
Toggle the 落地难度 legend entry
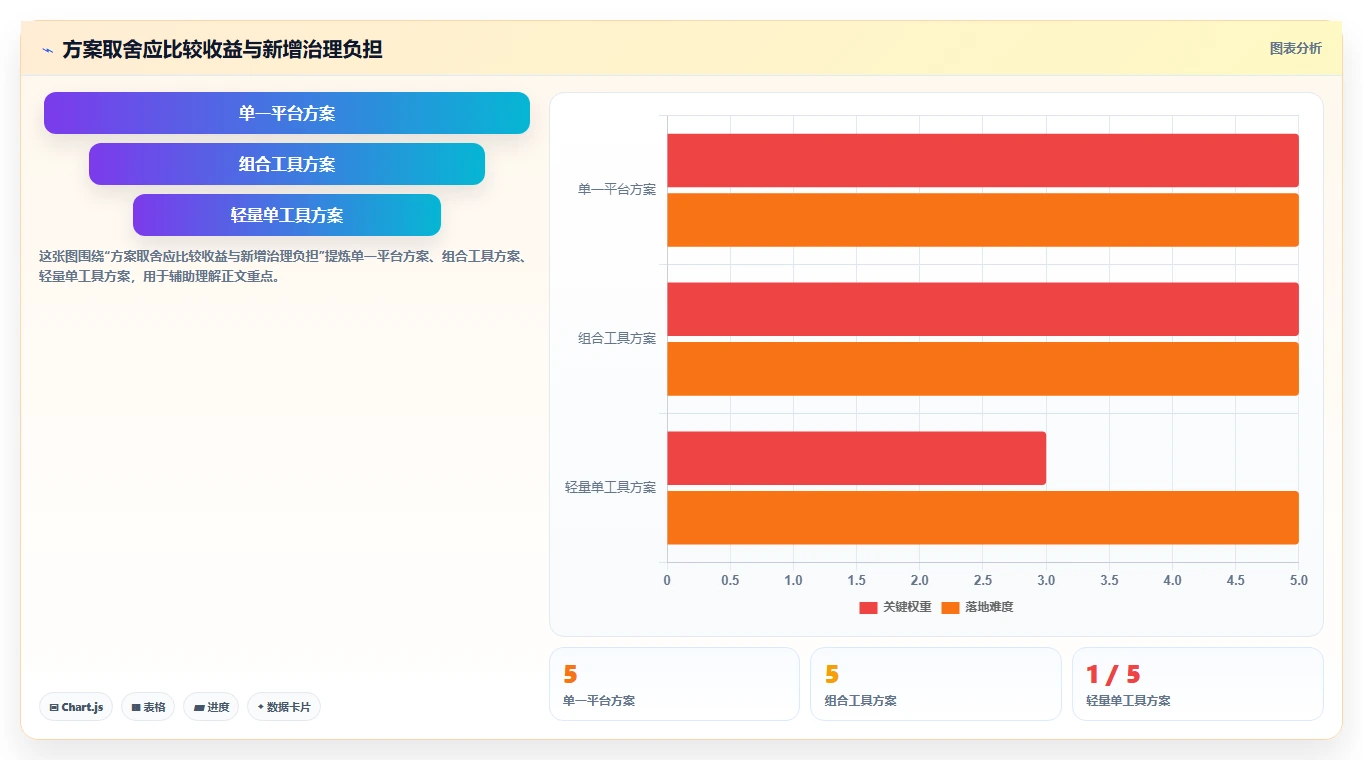pyautogui.click(x=977, y=607)
